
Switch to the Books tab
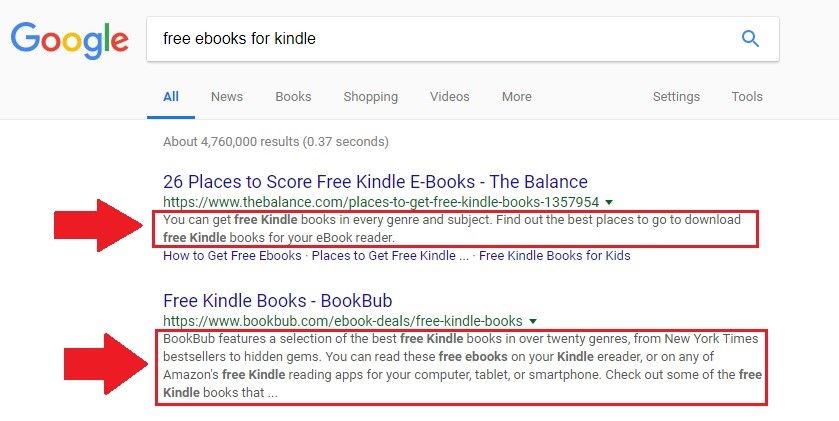click(293, 97)
